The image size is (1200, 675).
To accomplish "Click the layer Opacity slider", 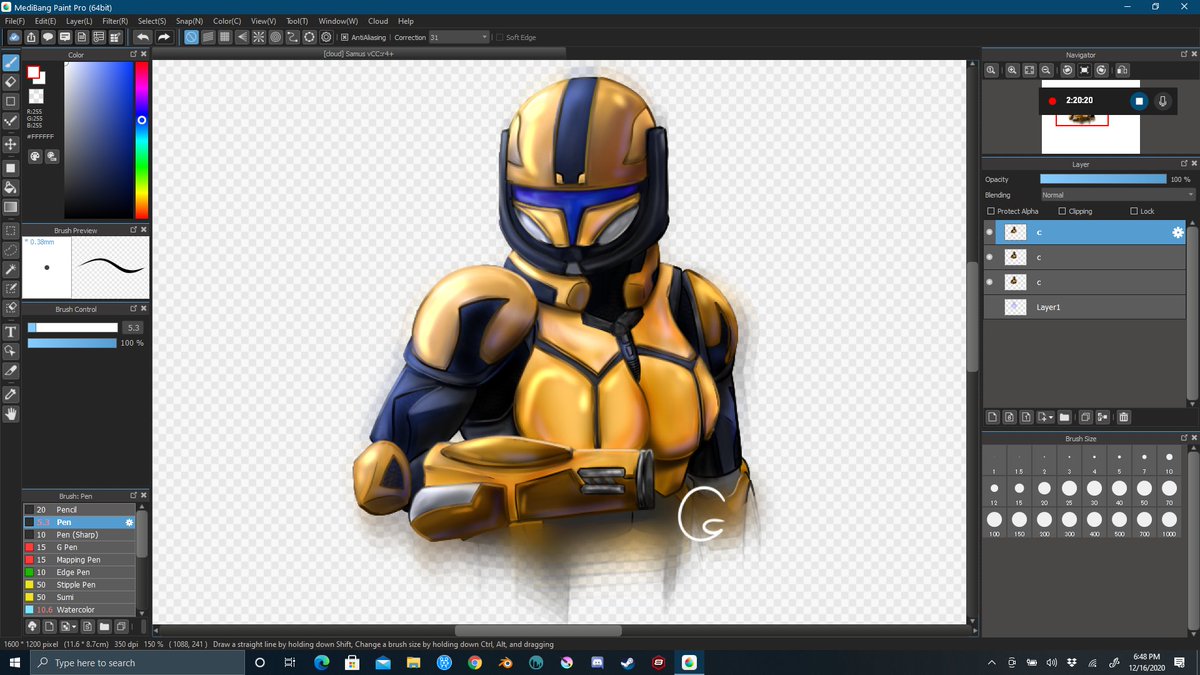I will click(x=1103, y=179).
